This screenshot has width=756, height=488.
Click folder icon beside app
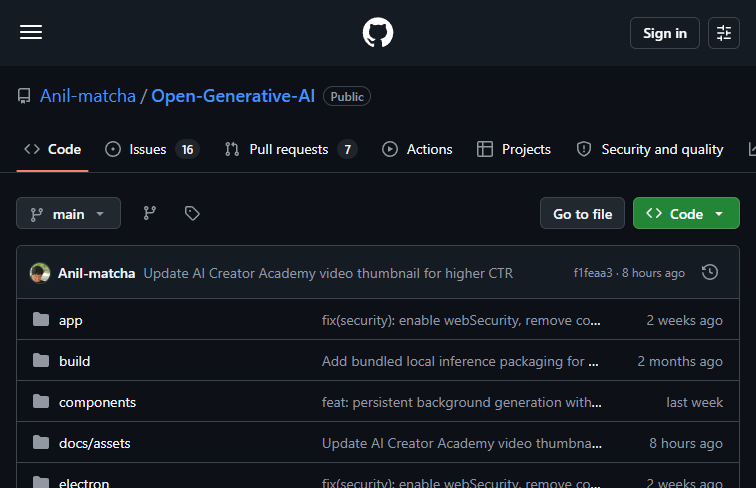41,319
